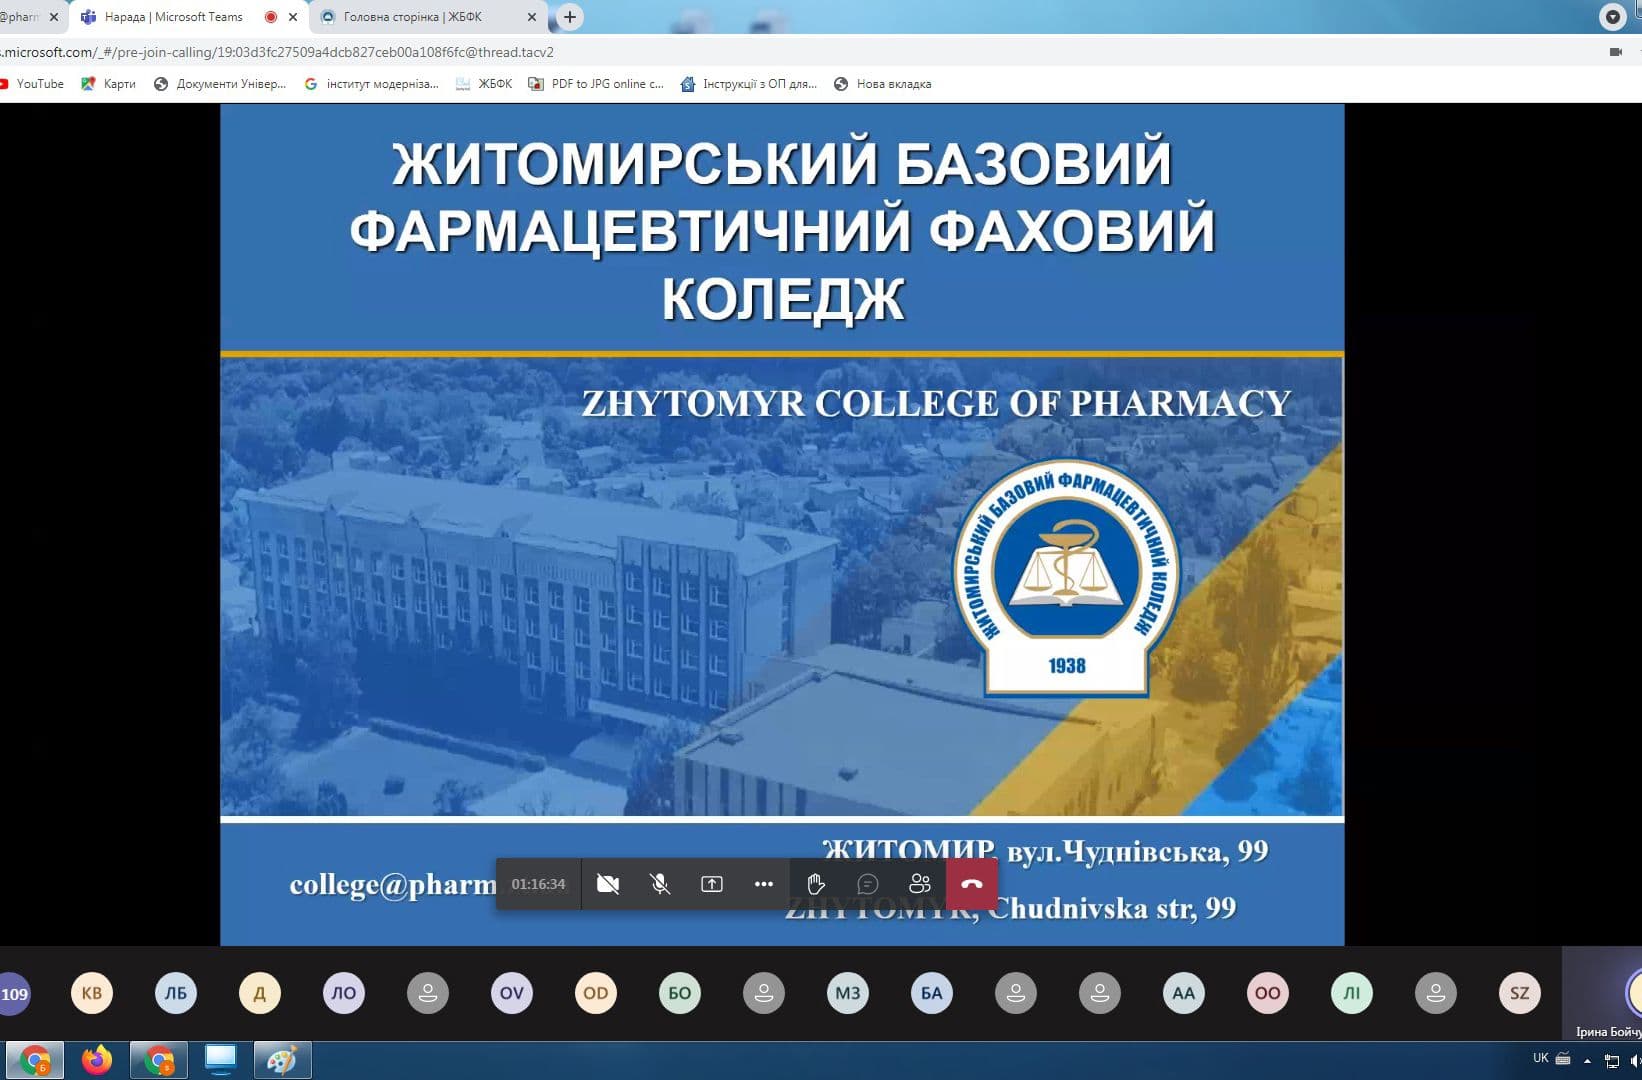Image resolution: width=1642 pixels, height=1080 pixels.
Task: Select participant avatar ЛІ
Action: point(1352,993)
